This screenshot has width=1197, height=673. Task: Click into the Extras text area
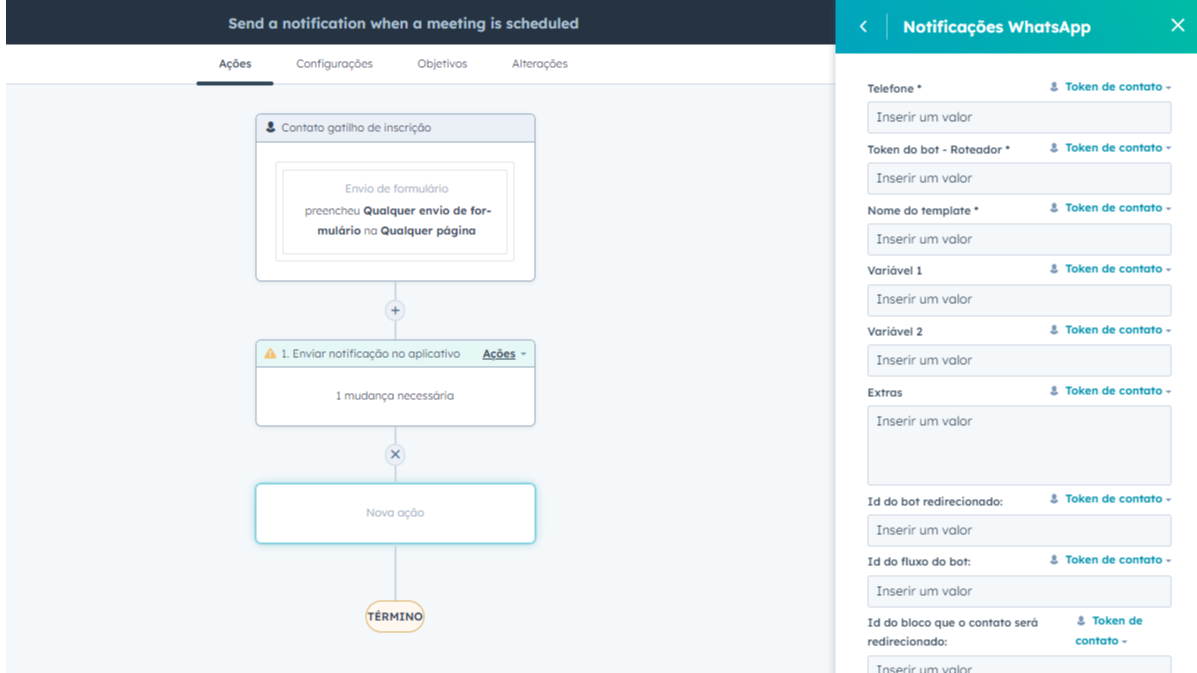click(1018, 445)
